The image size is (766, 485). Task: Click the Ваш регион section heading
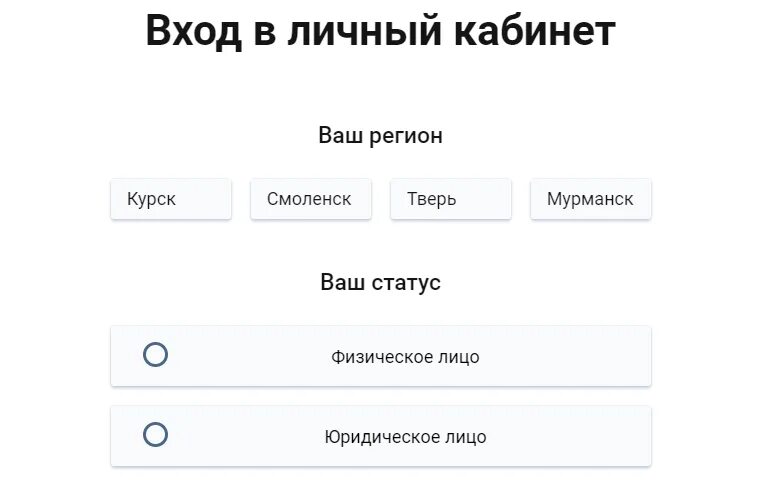coord(381,136)
